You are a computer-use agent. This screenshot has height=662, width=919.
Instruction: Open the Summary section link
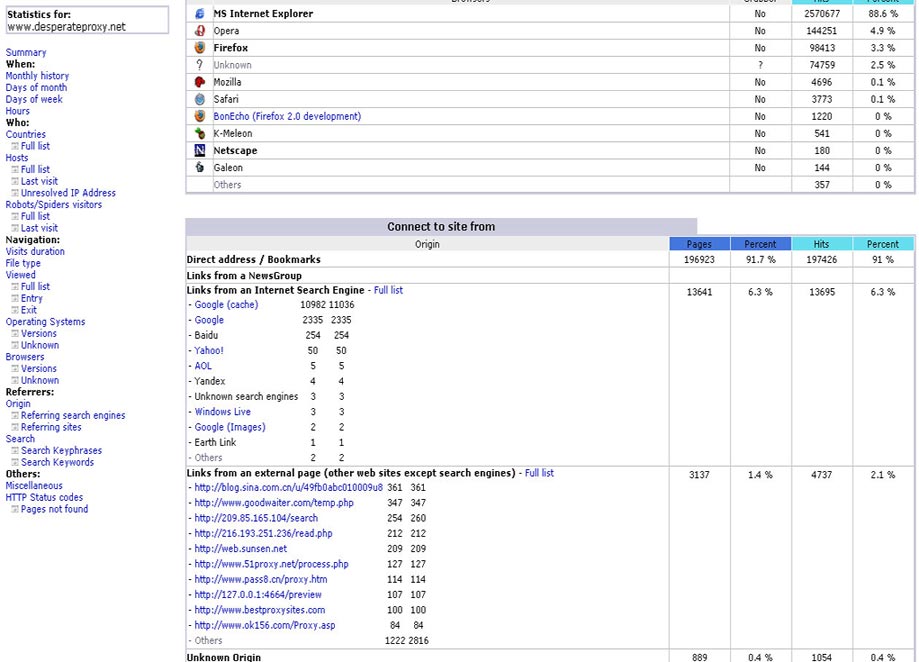coord(26,52)
